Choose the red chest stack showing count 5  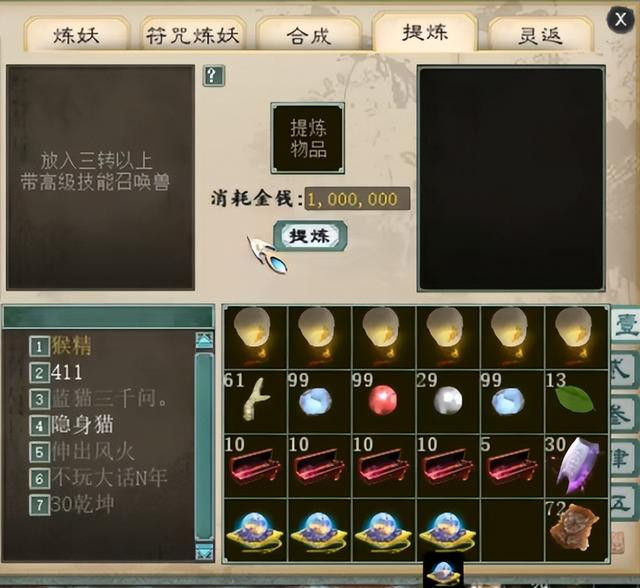point(512,466)
